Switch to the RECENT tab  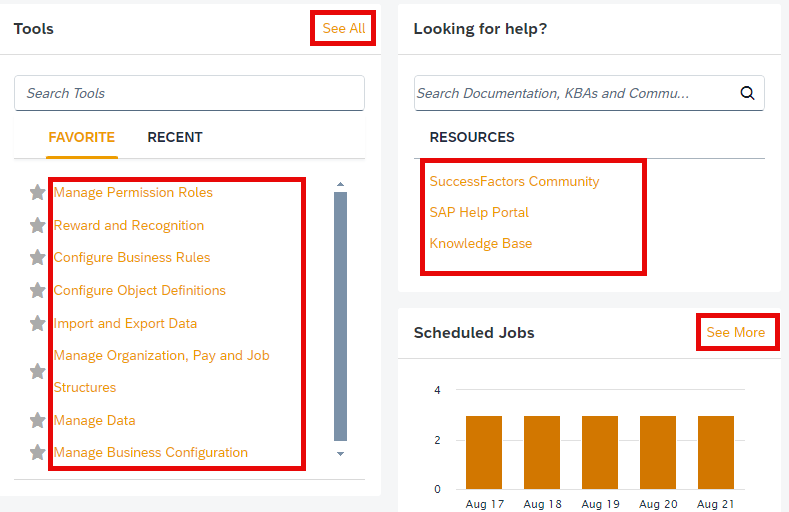pos(175,137)
